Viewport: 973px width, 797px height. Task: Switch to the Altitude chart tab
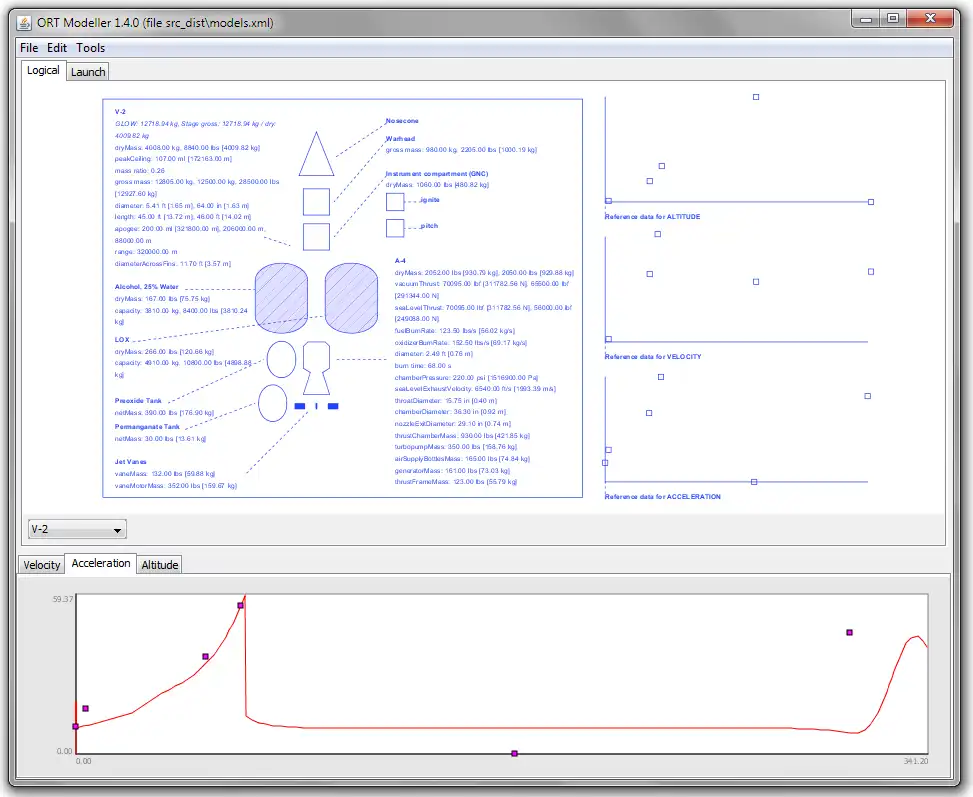(159, 565)
